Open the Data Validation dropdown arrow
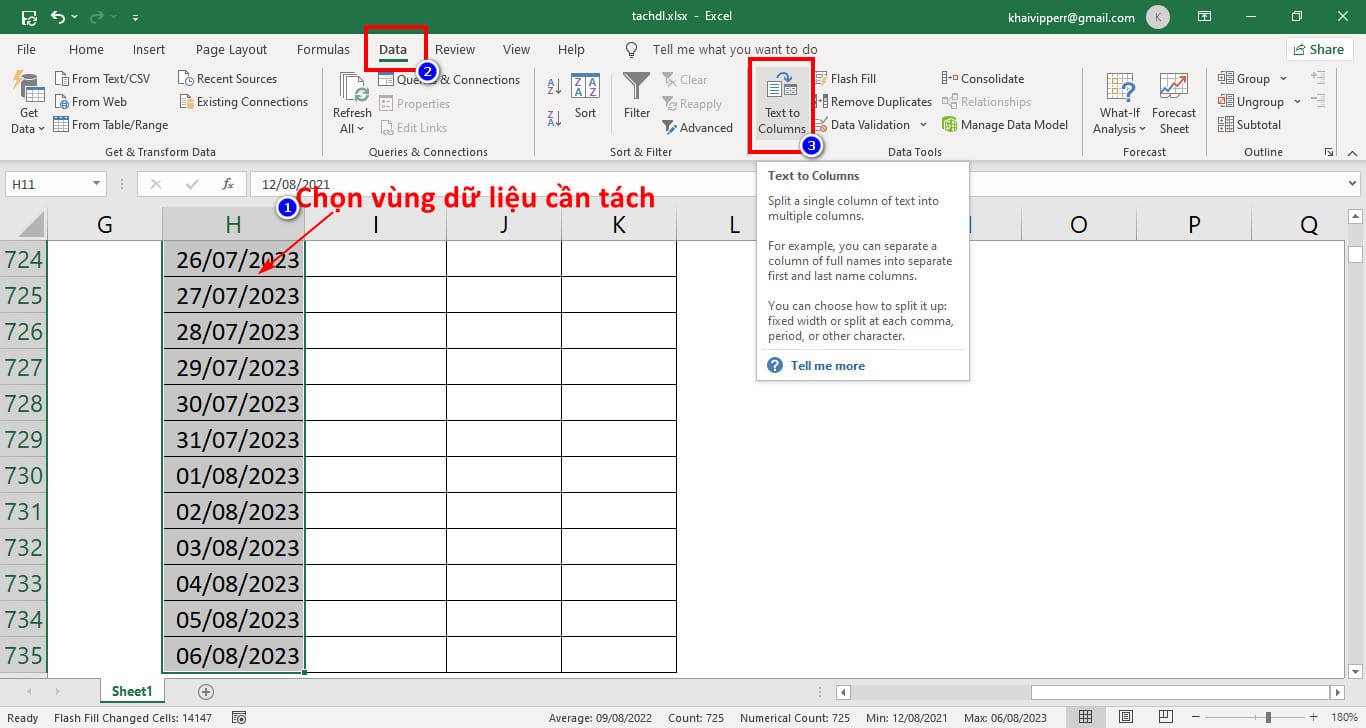The image size is (1366, 728). pyautogui.click(x=922, y=124)
